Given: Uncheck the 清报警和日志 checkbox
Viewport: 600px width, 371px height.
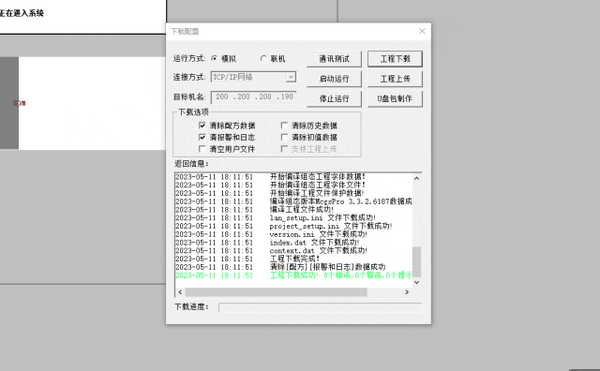Looking at the screenshot, I should point(202,137).
